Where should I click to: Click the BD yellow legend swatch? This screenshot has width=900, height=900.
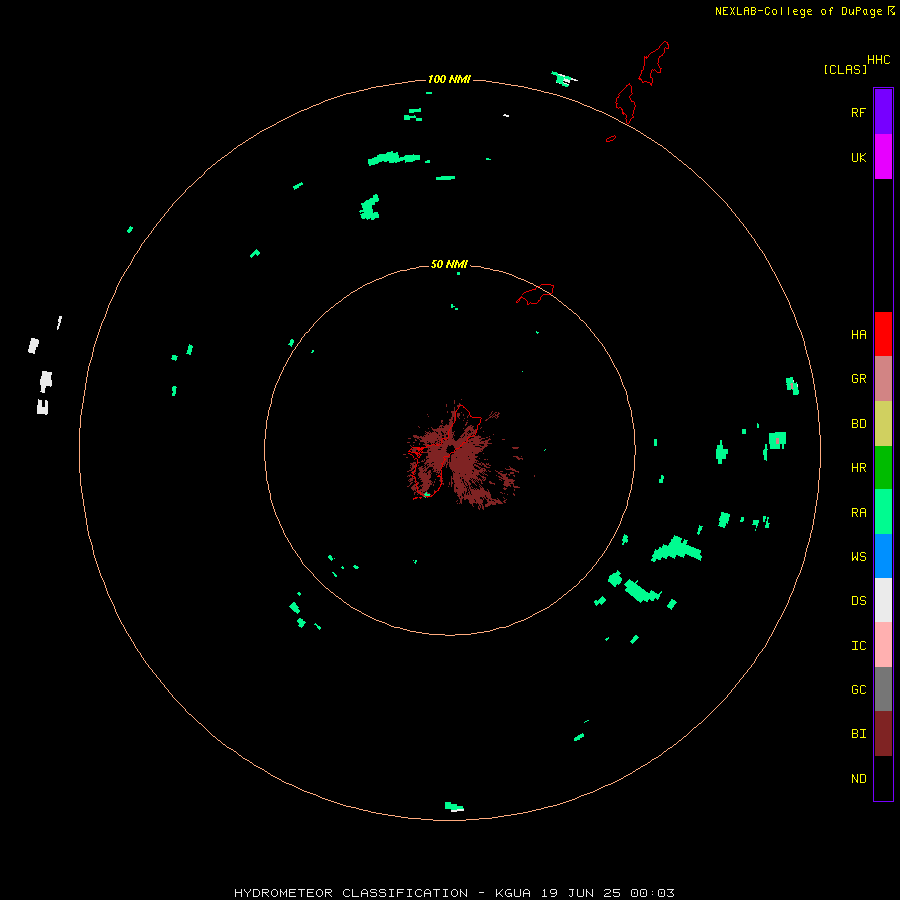tap(883, 424)
